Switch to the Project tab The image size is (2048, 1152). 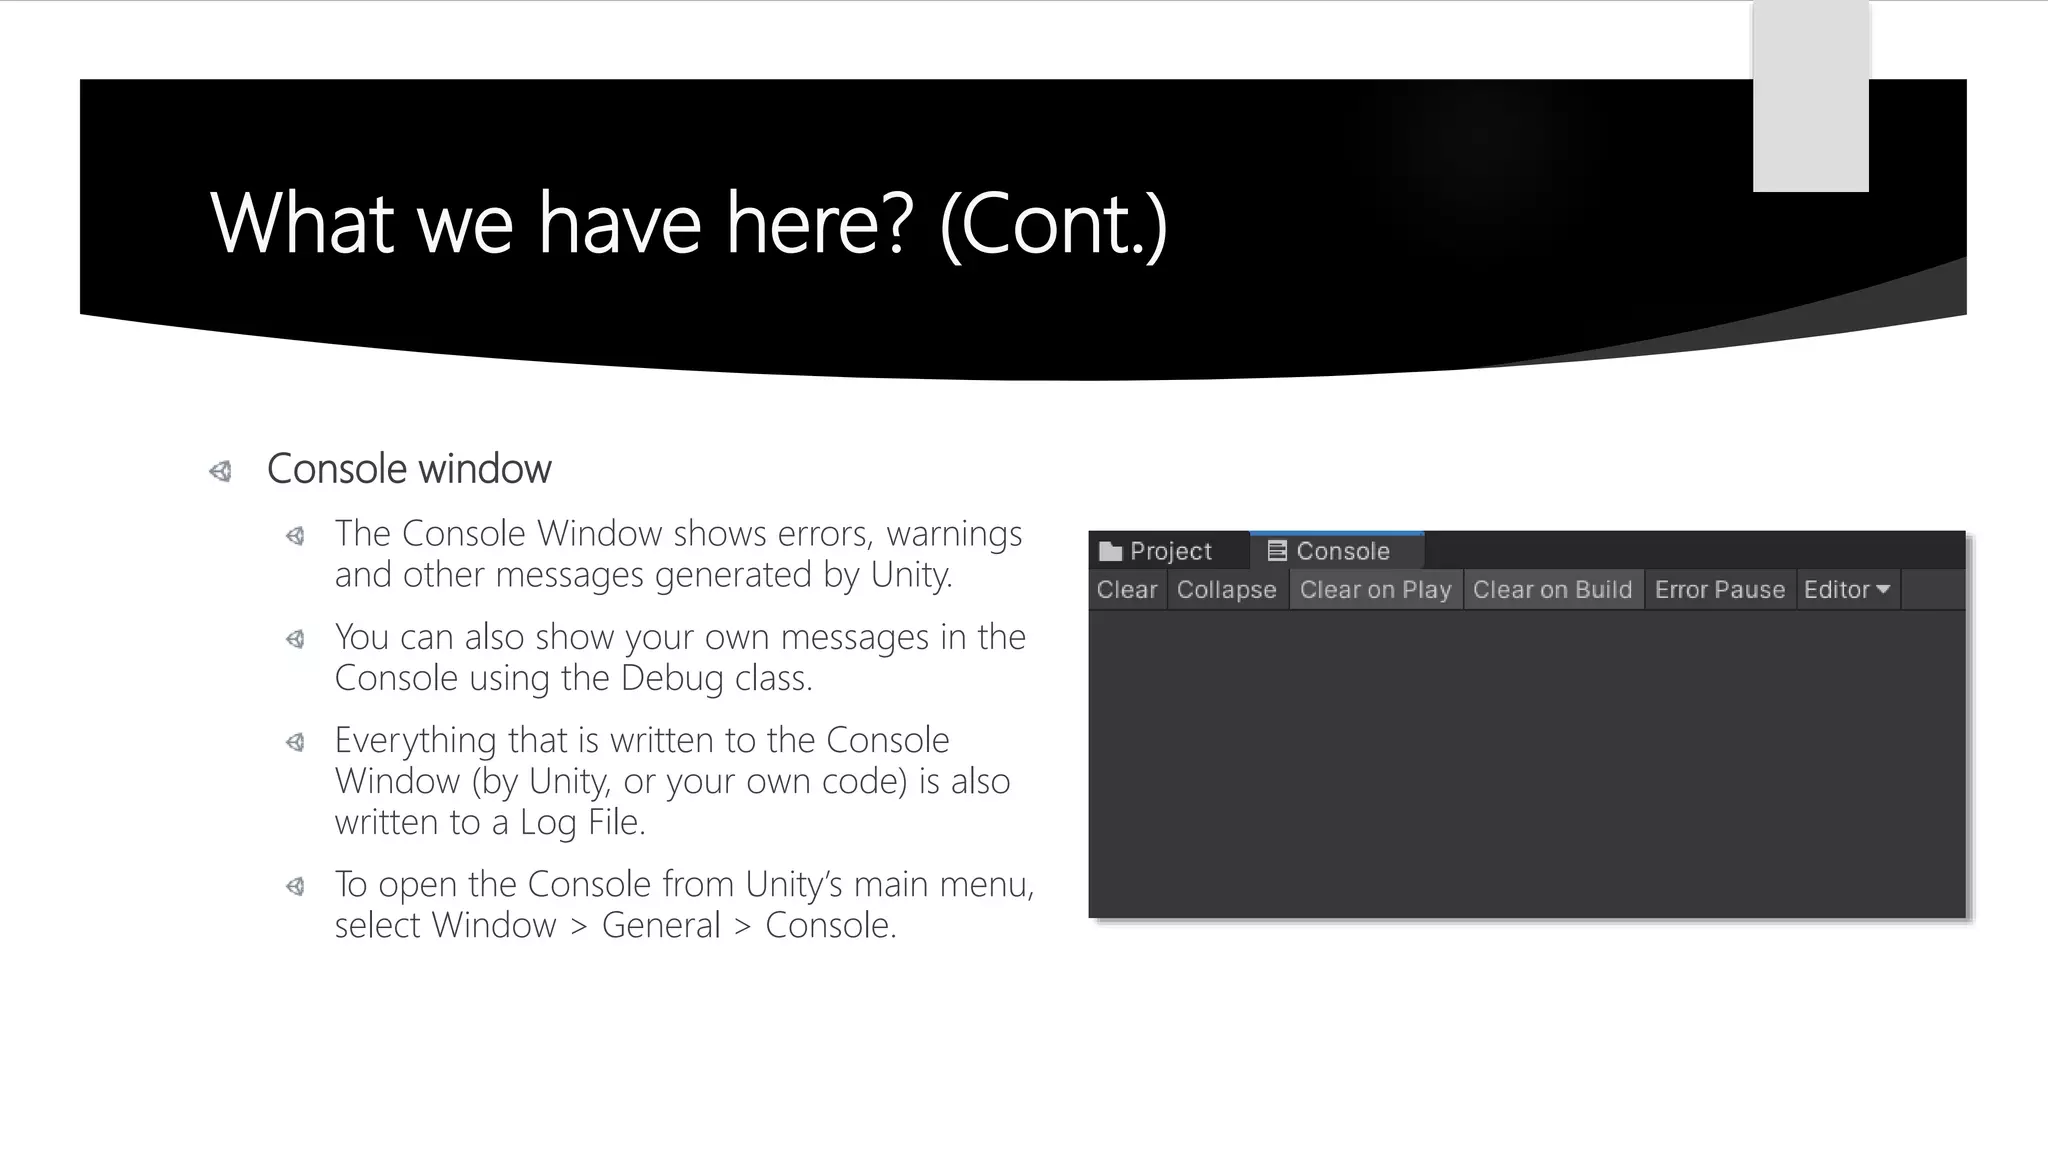pos(1168,551)
